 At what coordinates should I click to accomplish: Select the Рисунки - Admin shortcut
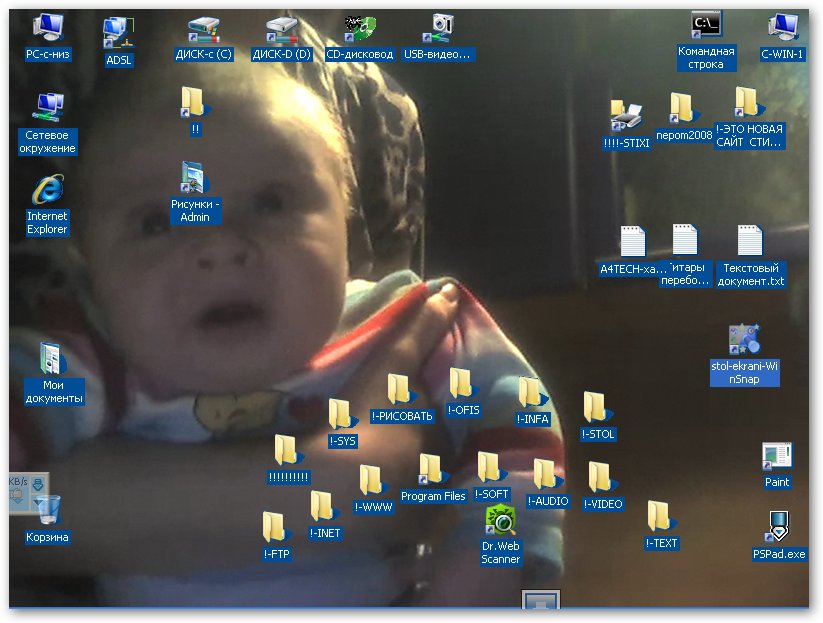(194, 179)
